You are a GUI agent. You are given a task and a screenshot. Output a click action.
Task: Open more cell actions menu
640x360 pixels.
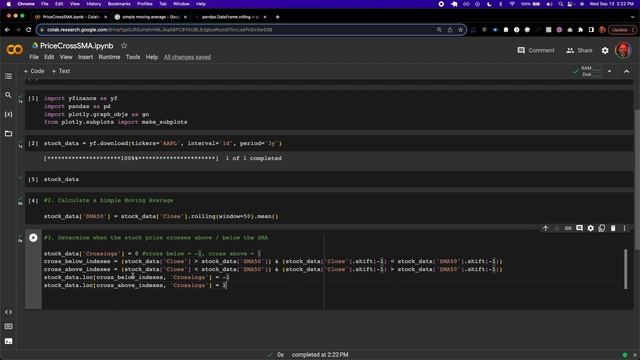pyautogui.click(x=624, y=228)
